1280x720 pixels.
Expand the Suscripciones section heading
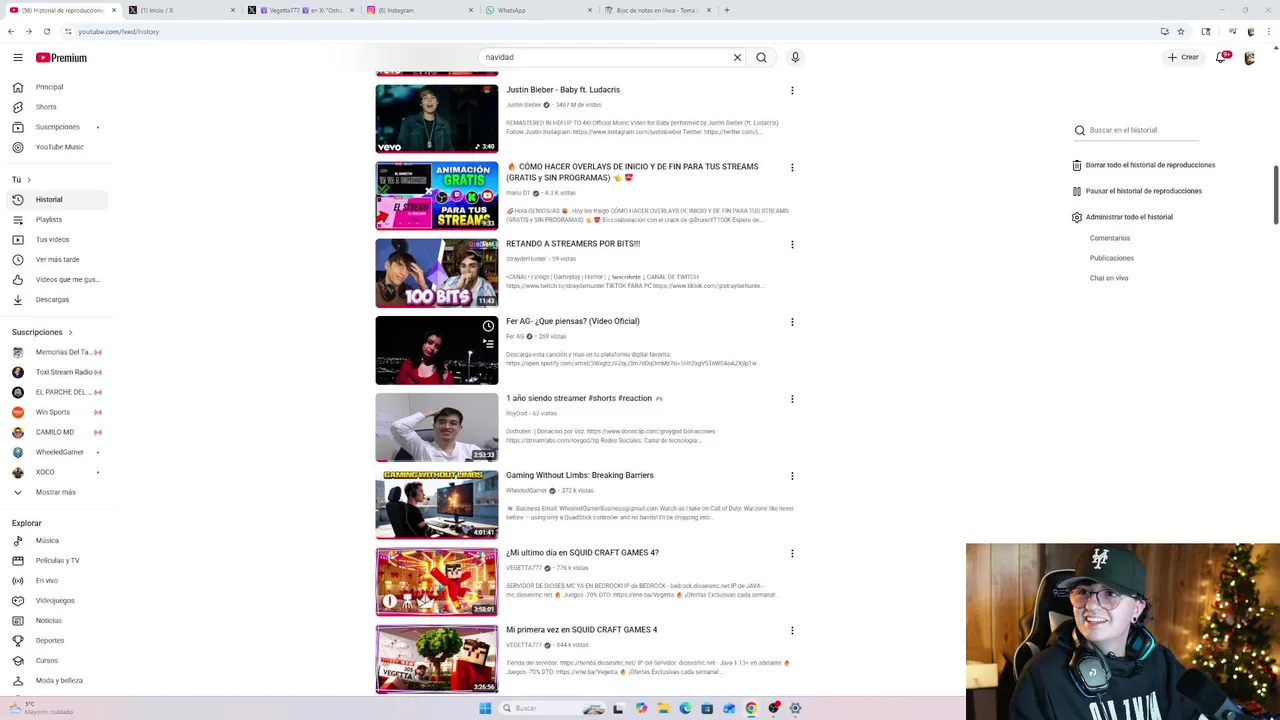pyautogui.click(x=42, y=332)
